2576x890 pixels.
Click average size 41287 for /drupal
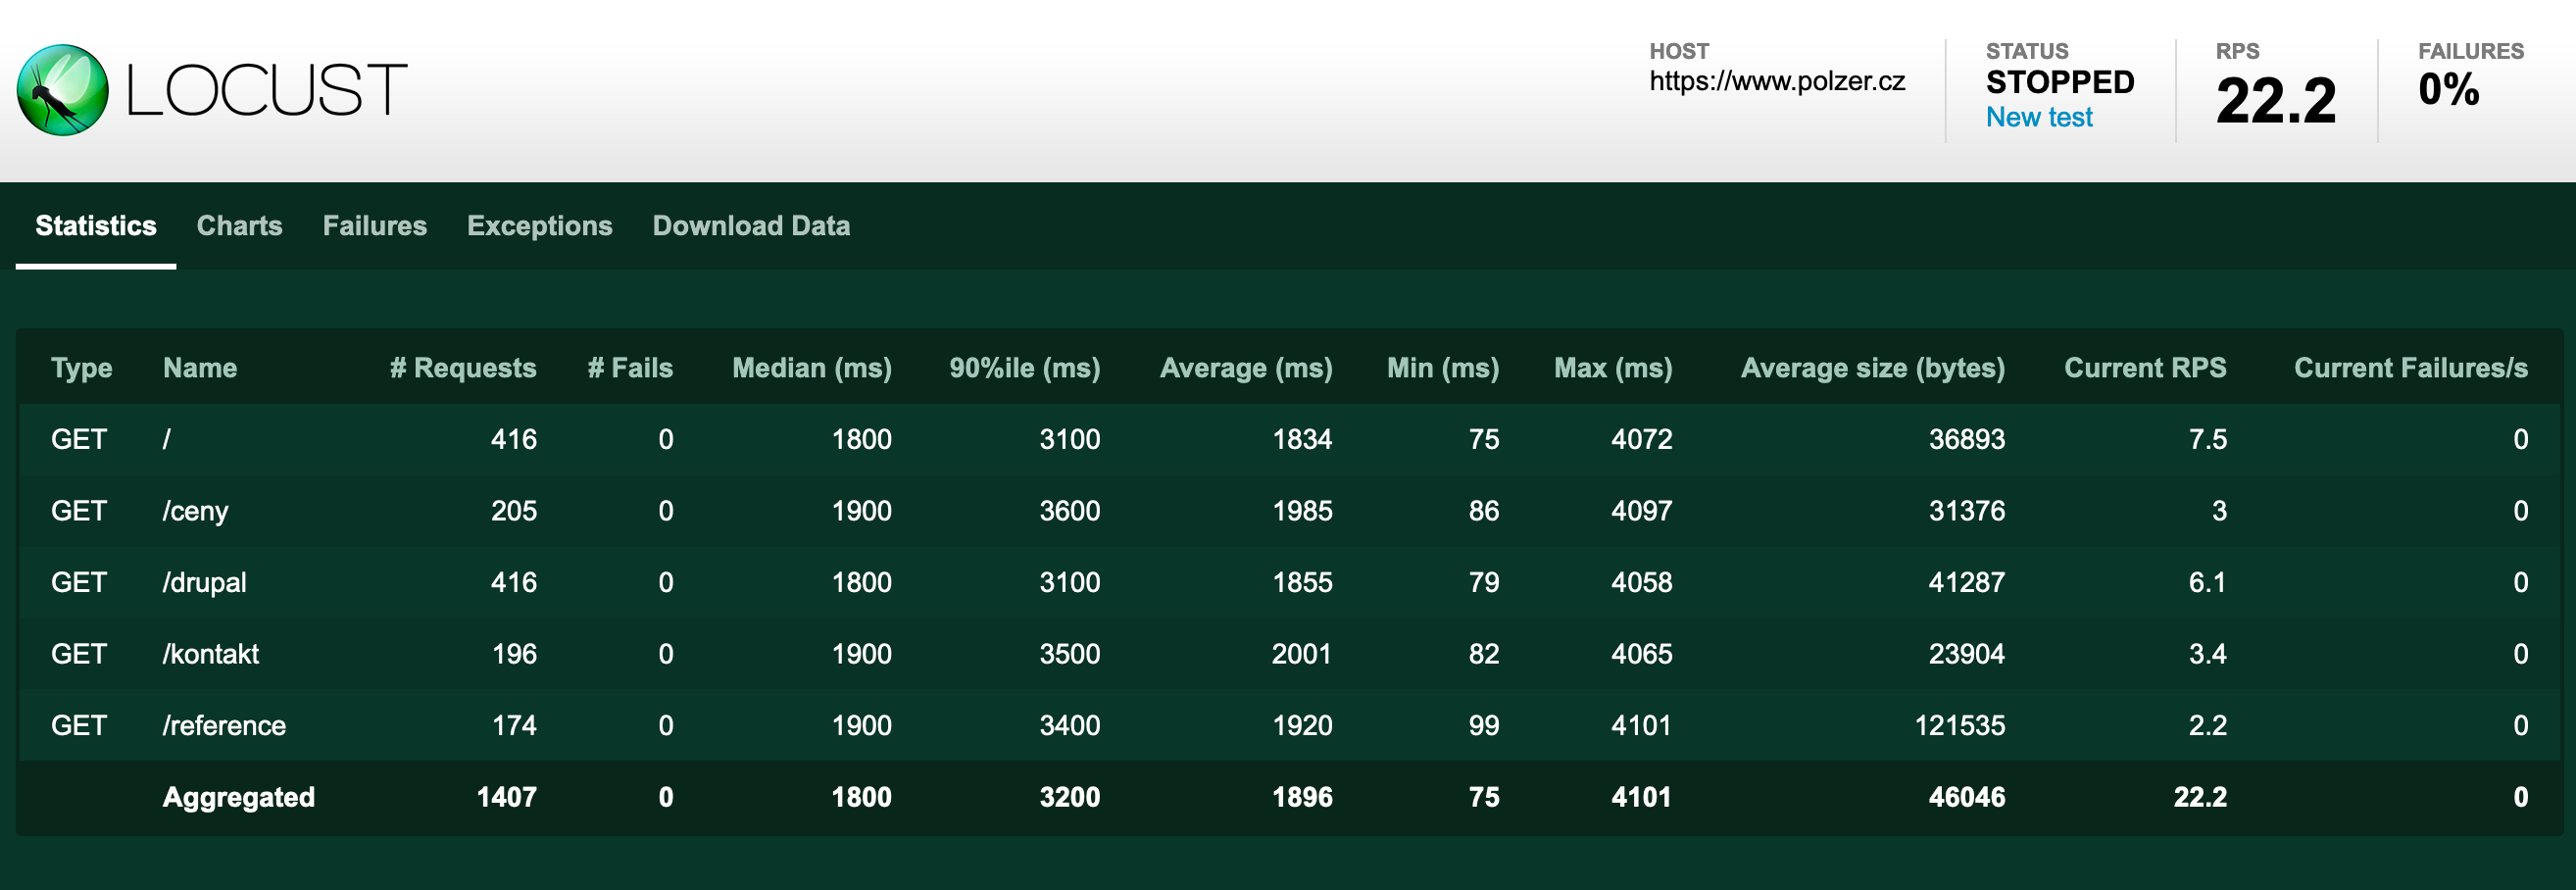click(1967, 583)
